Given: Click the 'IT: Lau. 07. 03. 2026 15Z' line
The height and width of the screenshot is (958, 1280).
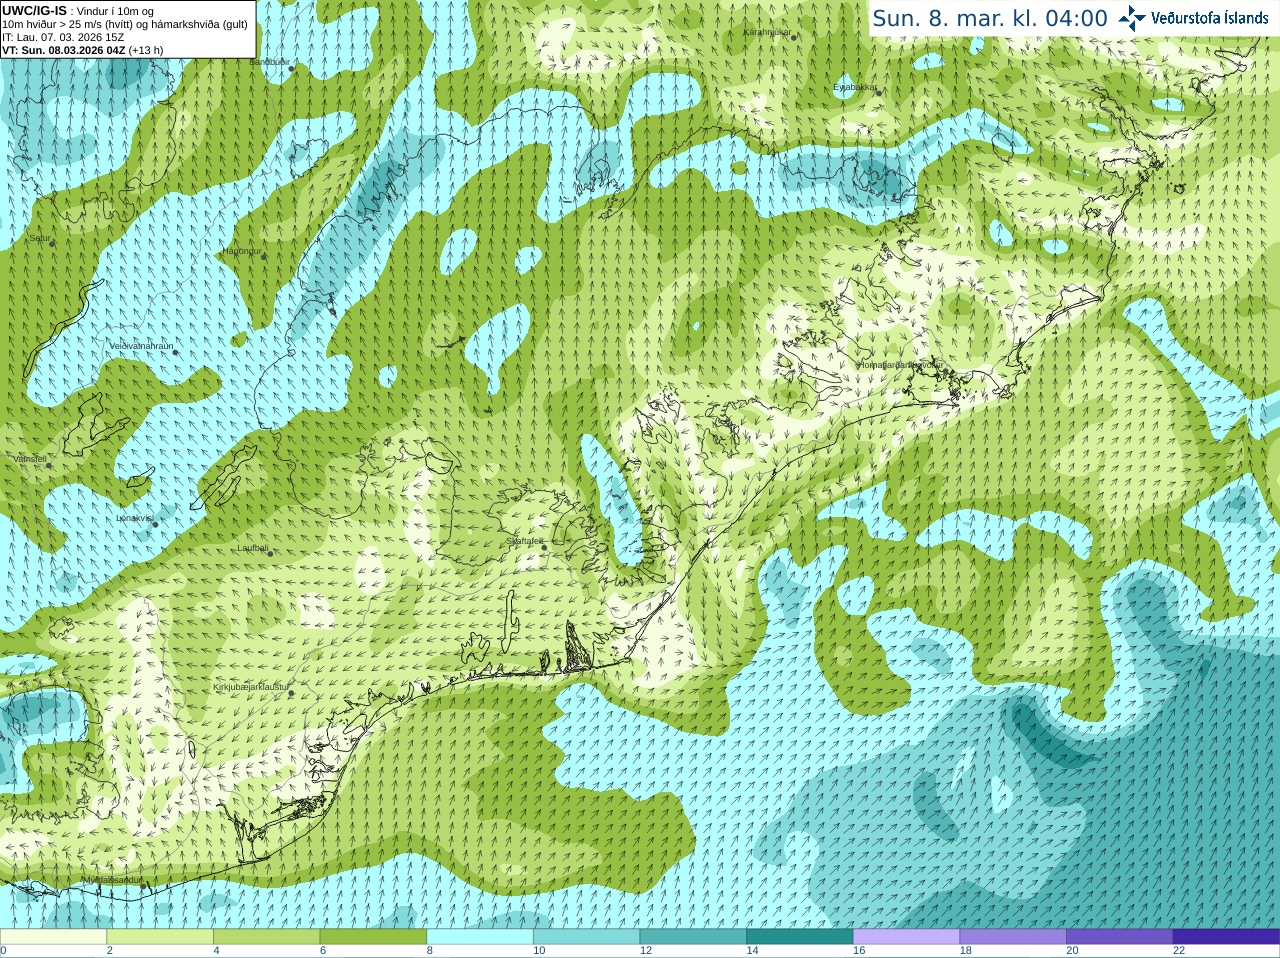Looking at the screenshot, I should (x=63, y=37).
